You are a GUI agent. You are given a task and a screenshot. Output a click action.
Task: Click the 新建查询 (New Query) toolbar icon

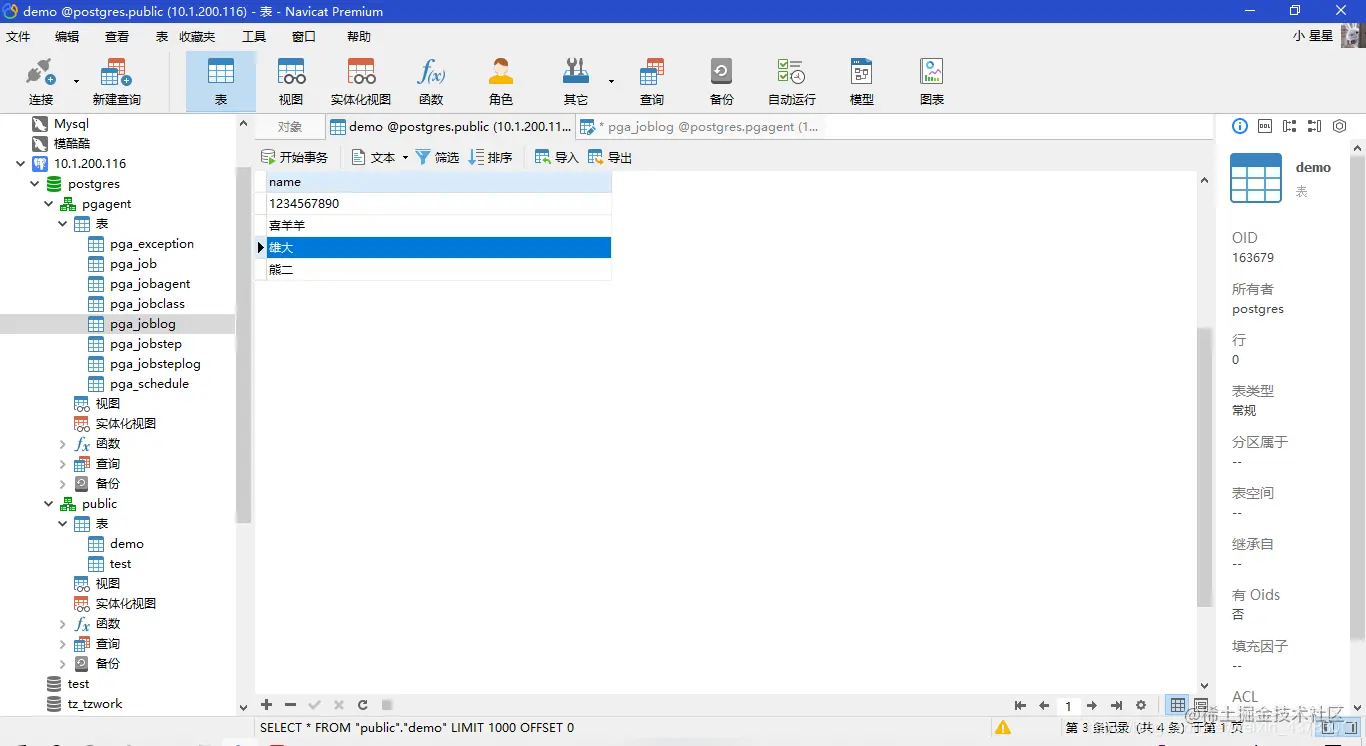pos(116,82)
